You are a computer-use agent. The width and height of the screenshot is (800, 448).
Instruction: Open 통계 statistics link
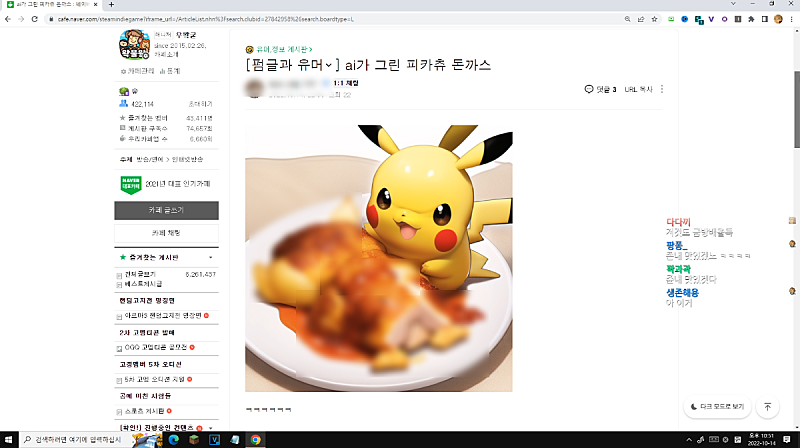[x=170, y=71]
